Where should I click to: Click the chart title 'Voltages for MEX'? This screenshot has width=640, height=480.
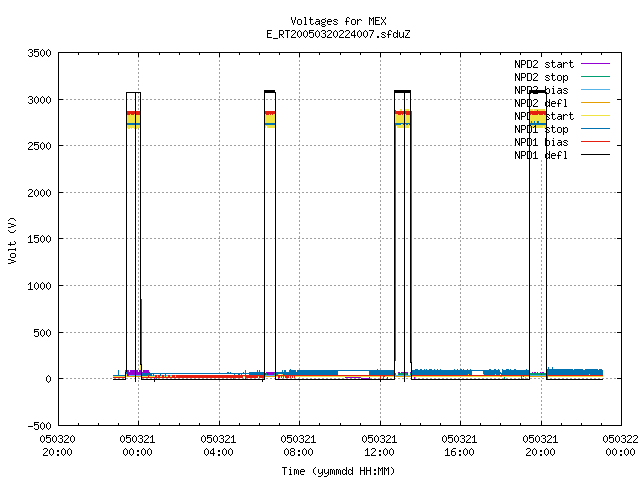pos(338,21)
